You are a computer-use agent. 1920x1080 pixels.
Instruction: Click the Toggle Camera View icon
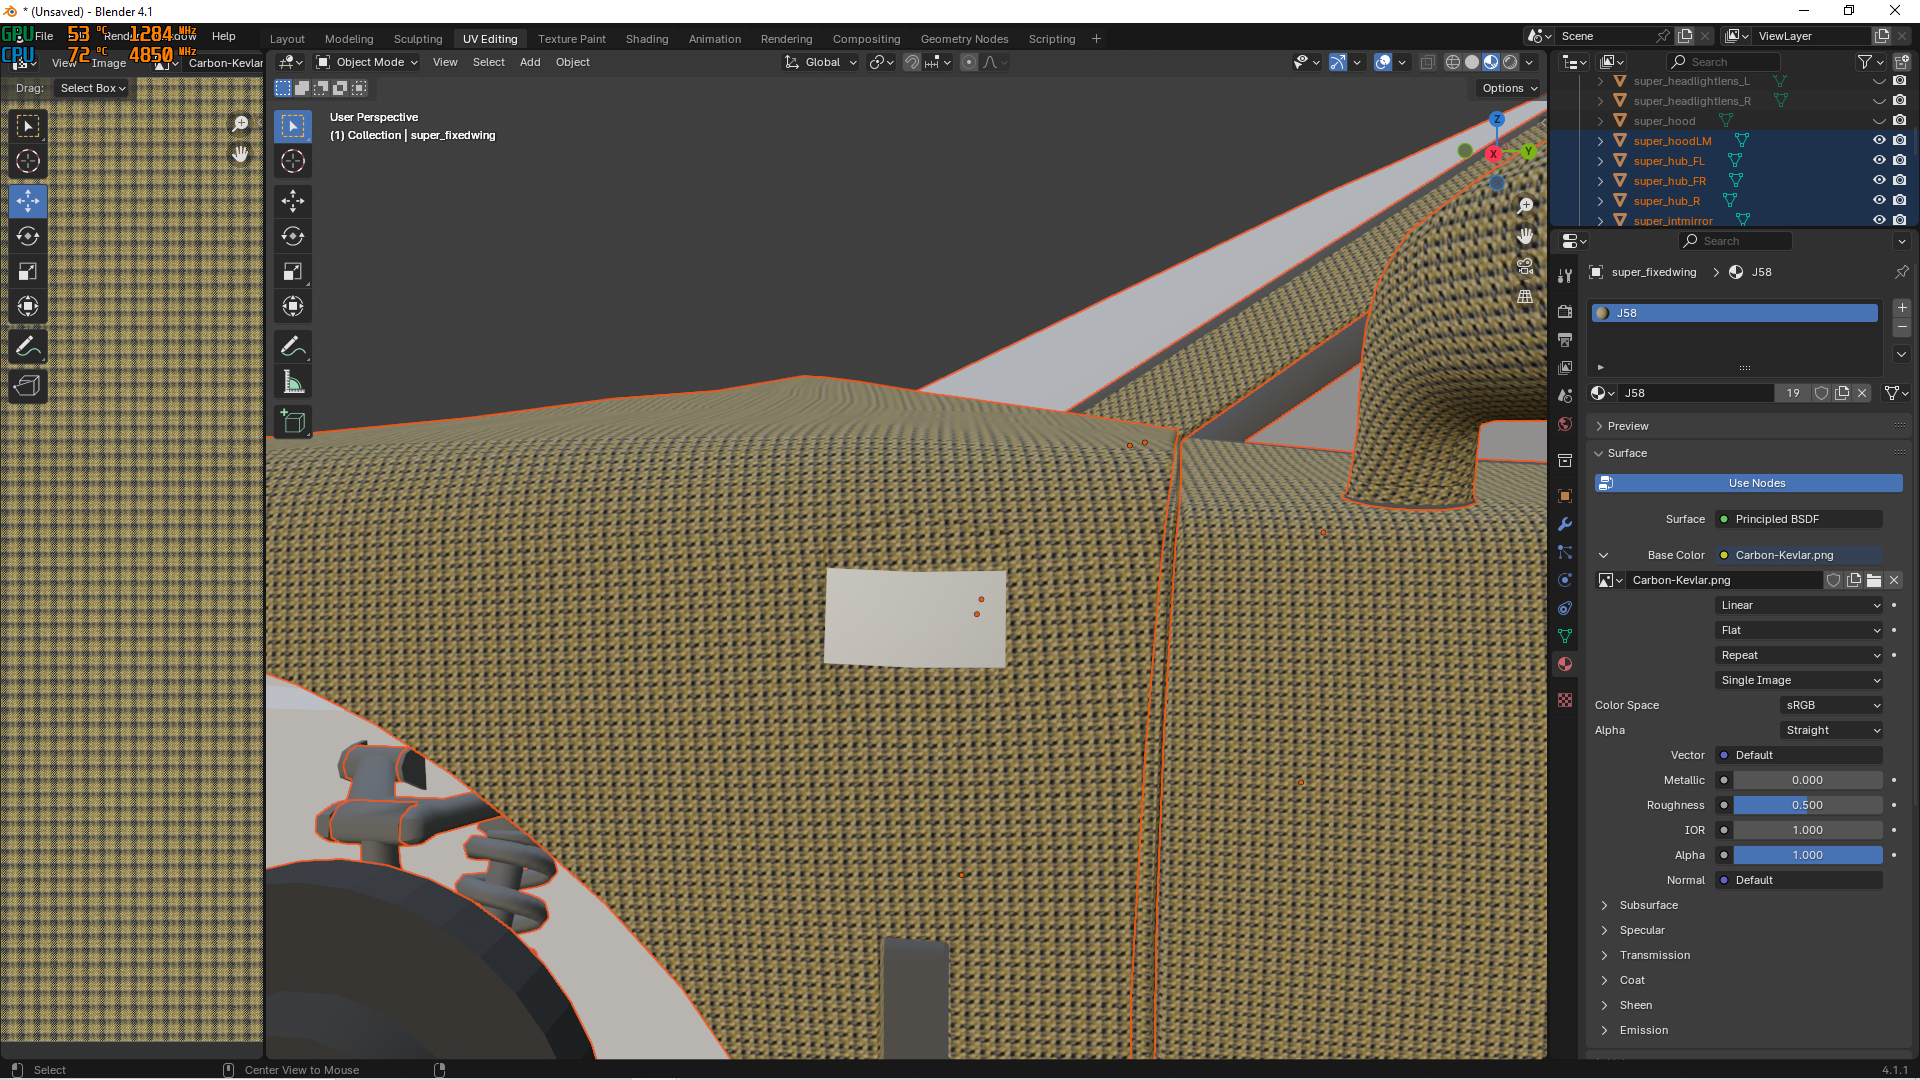tap(1525, 267)
